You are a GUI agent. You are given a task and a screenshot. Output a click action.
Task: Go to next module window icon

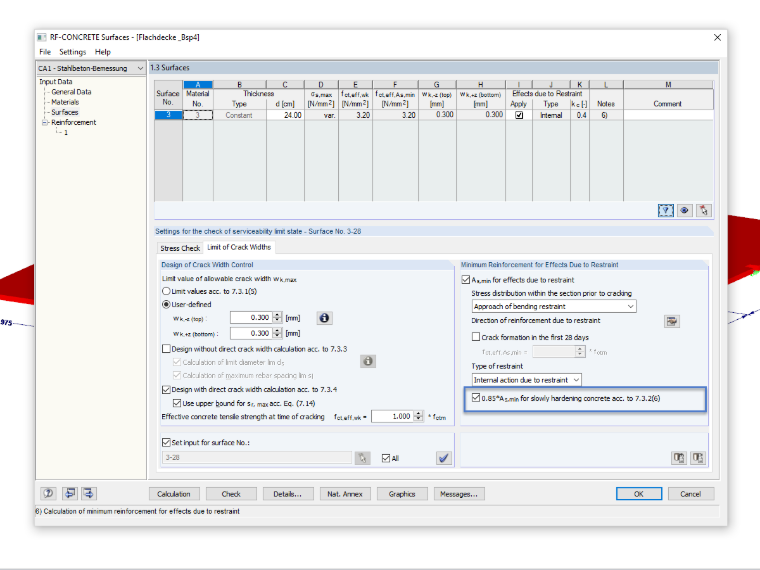click(x=89, y=493)
